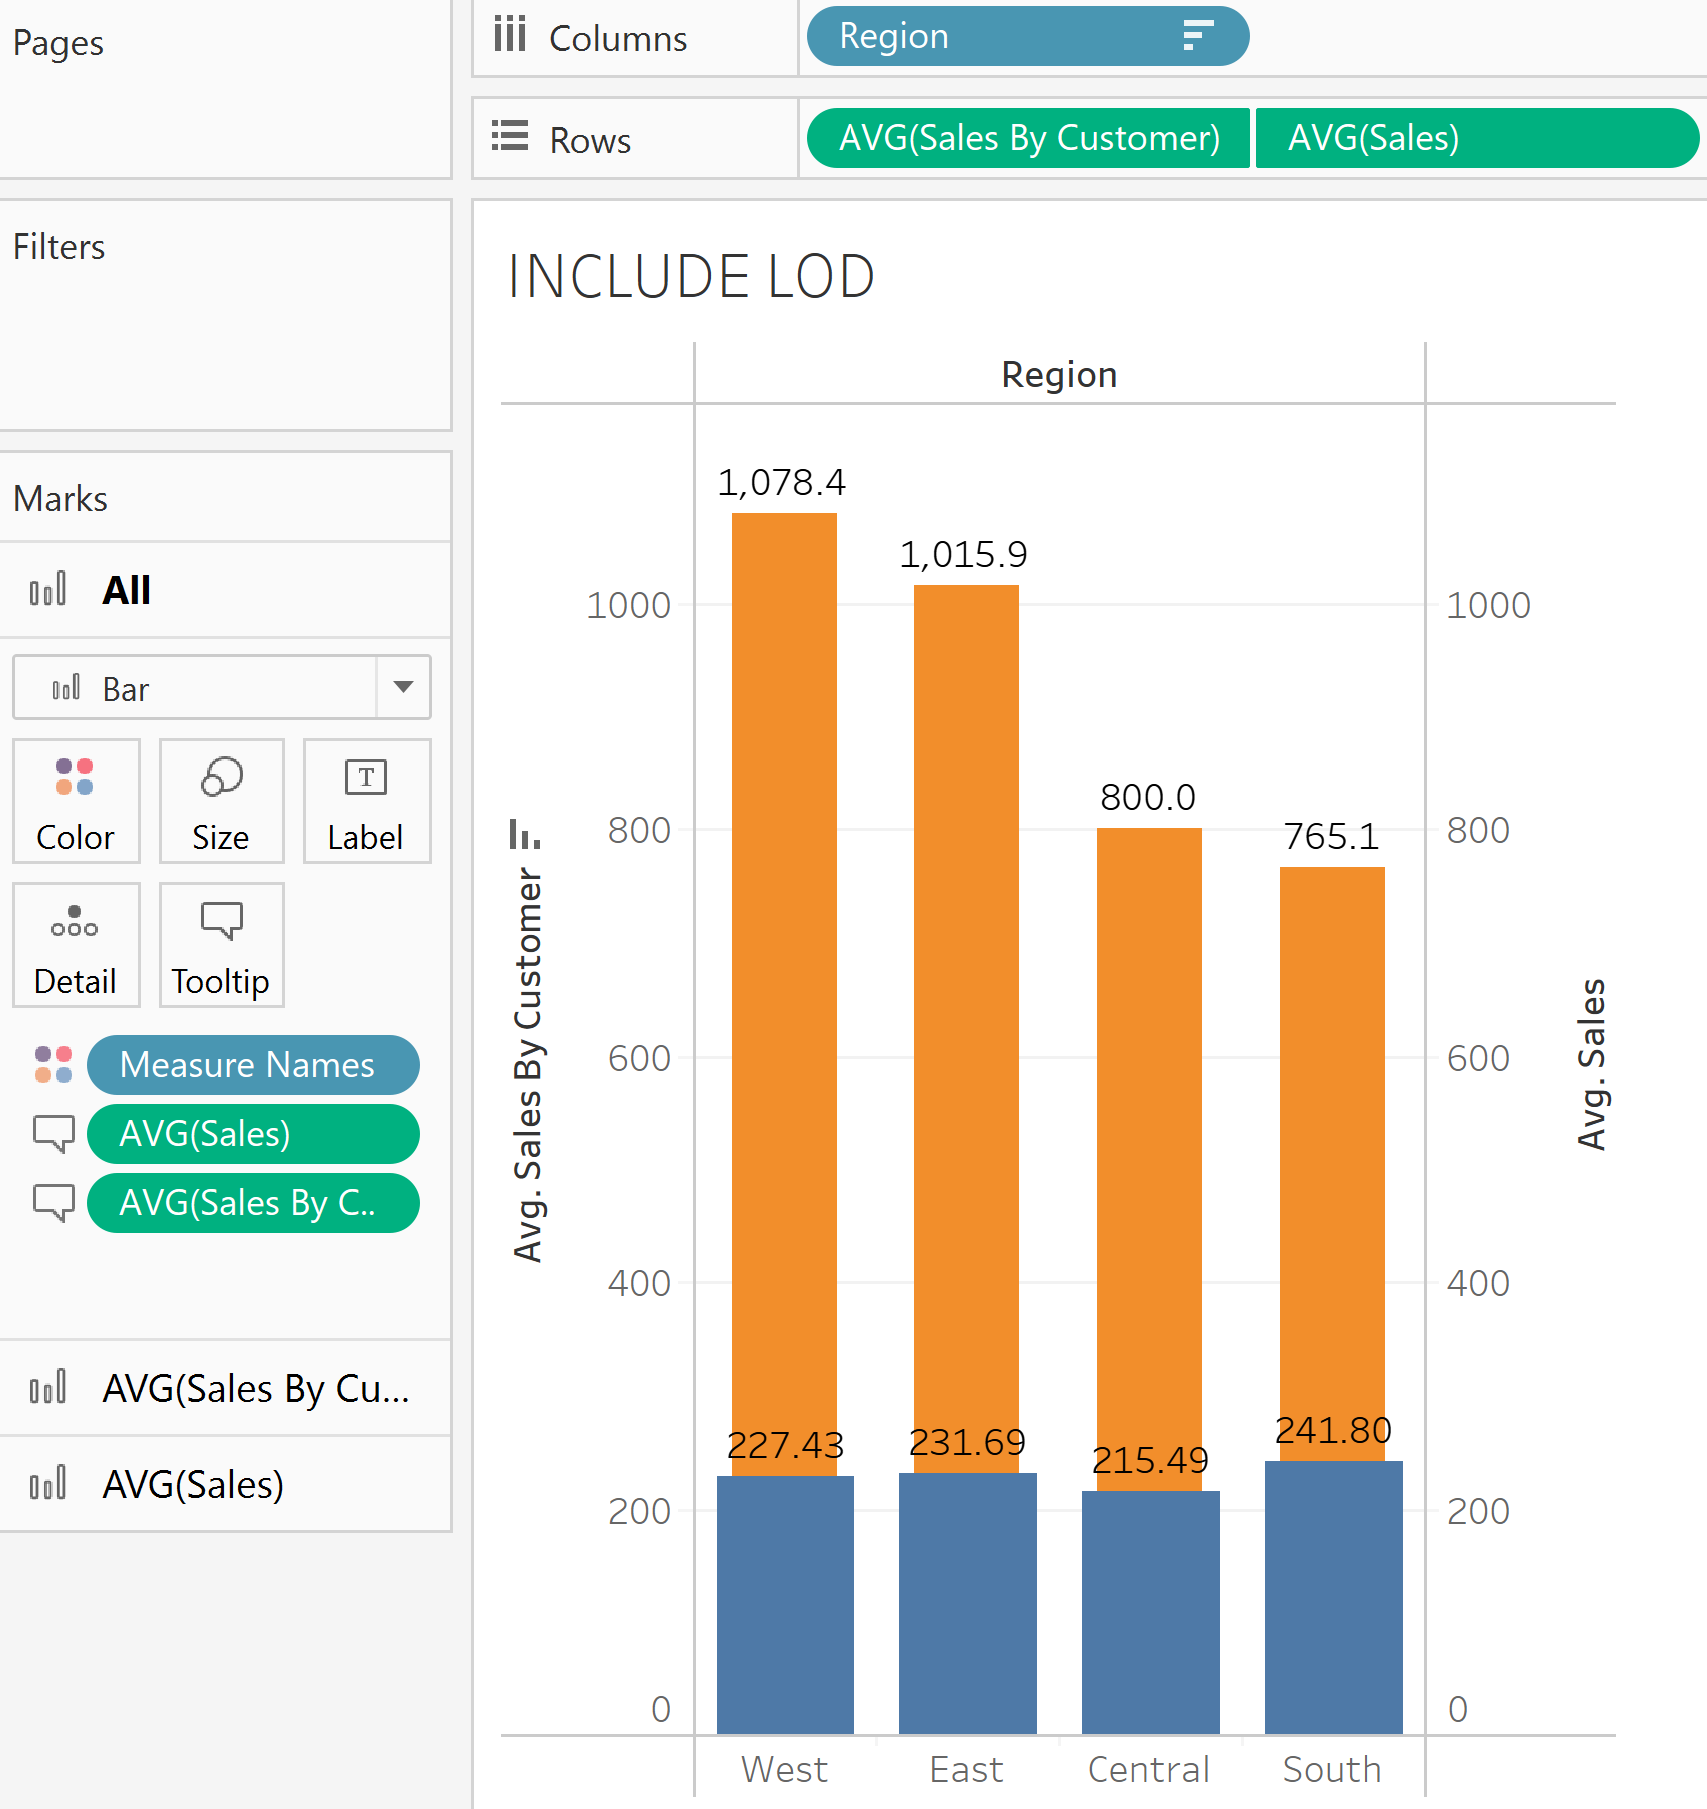This screenshot has width=1707, height=1809.
Task: Switch to the All marks card tab
Action: pos(125,590)
